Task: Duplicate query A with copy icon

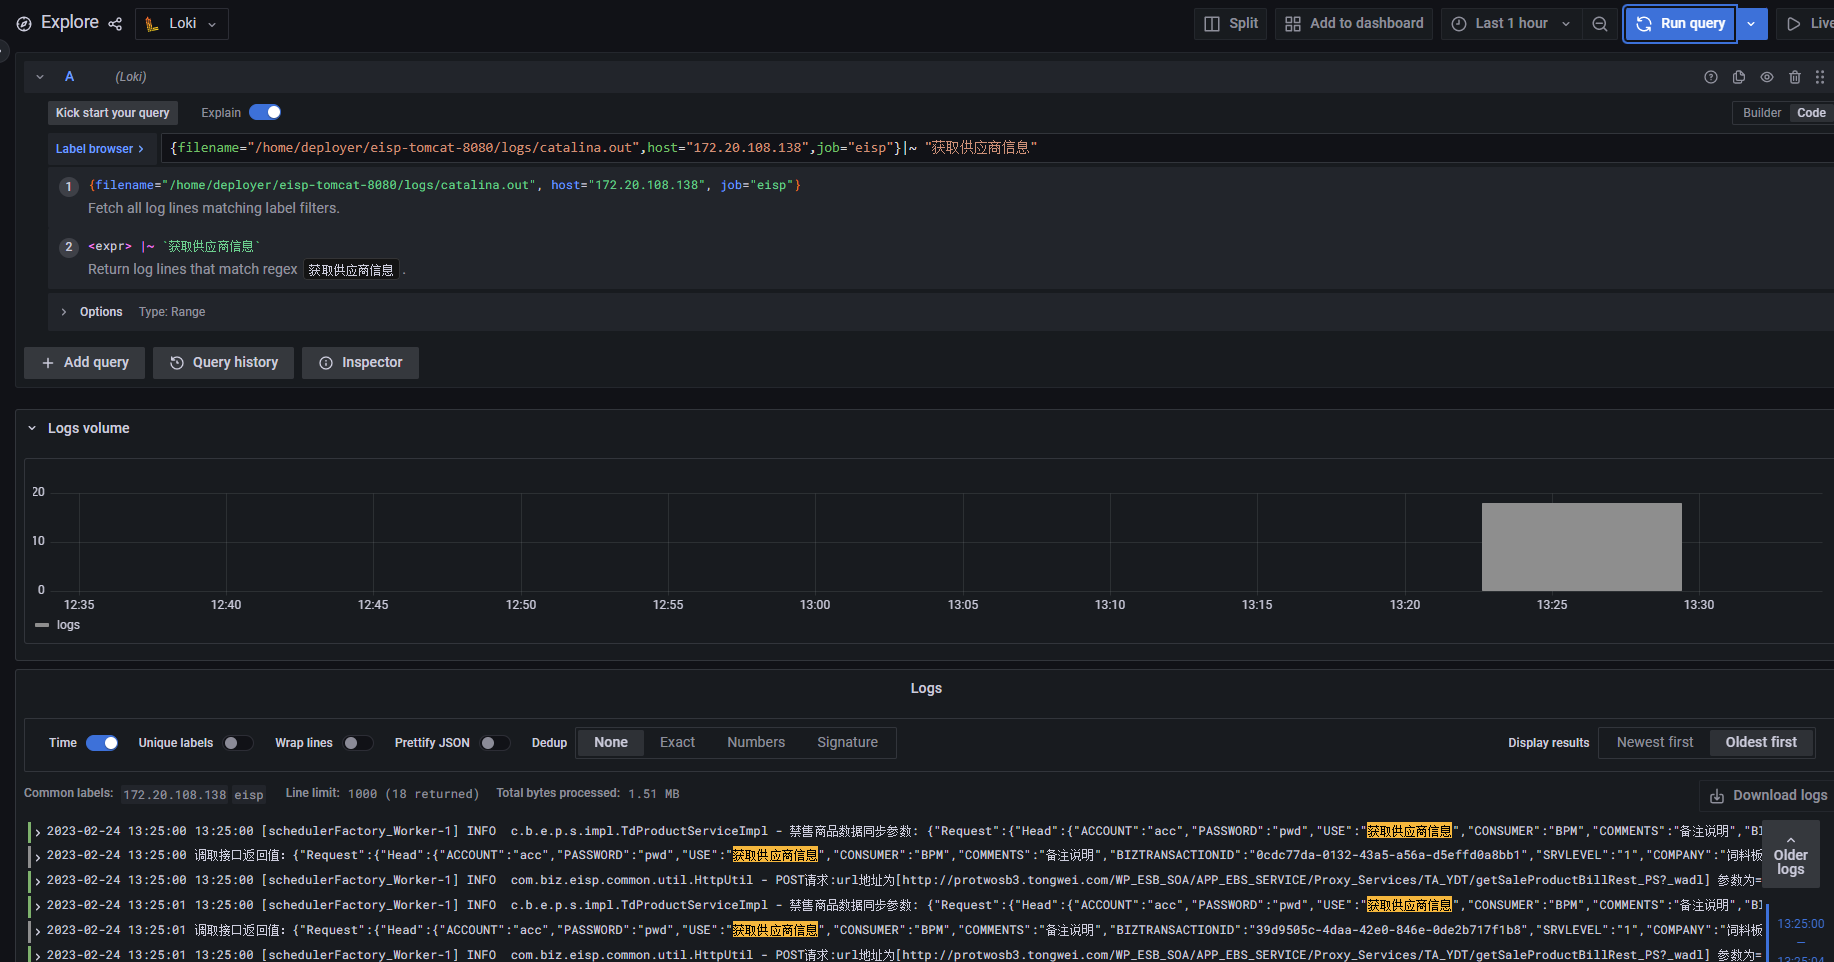Action: 1739,77
